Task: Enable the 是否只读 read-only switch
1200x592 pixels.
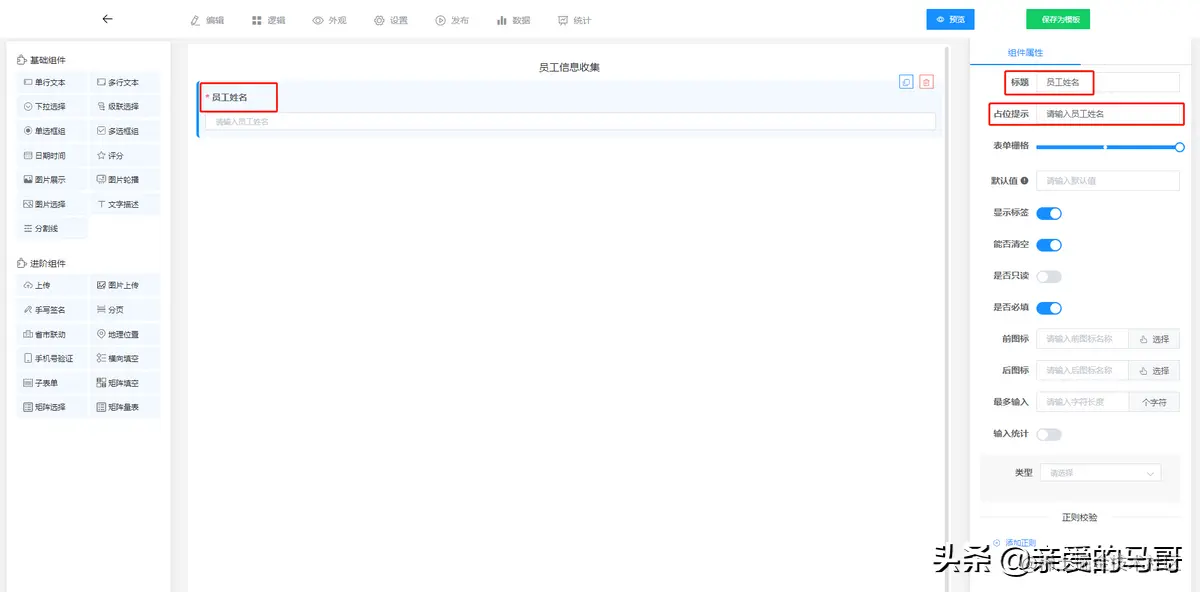Action: 1049,276
